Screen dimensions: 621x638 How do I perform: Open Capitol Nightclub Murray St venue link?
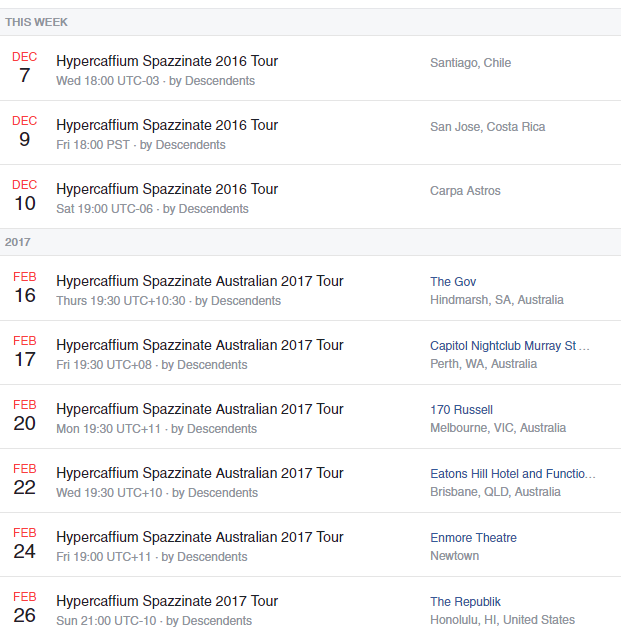[510, 346]
